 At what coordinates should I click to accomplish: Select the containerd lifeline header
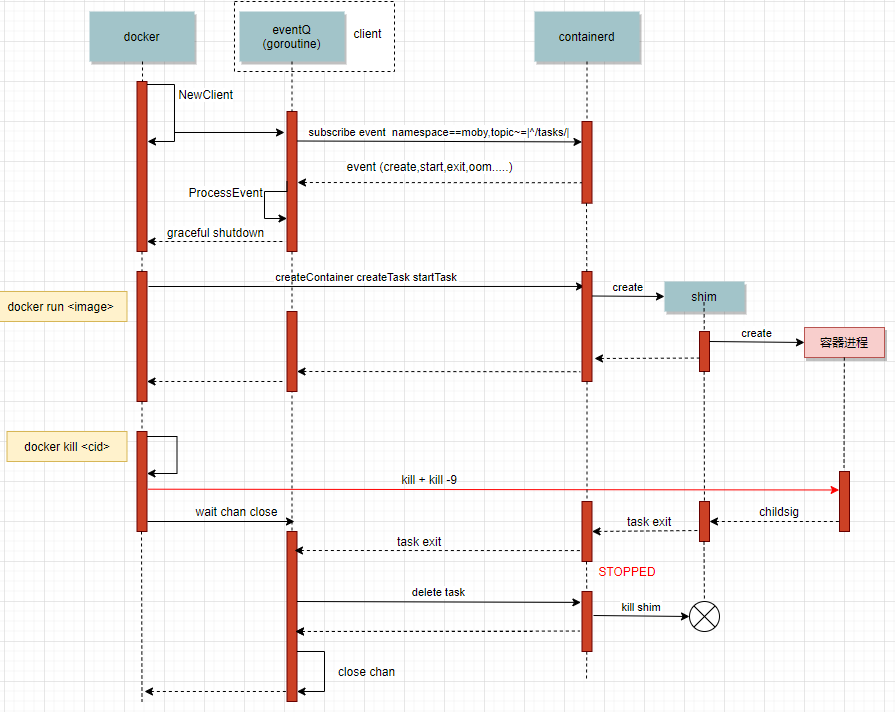point(587,36)
